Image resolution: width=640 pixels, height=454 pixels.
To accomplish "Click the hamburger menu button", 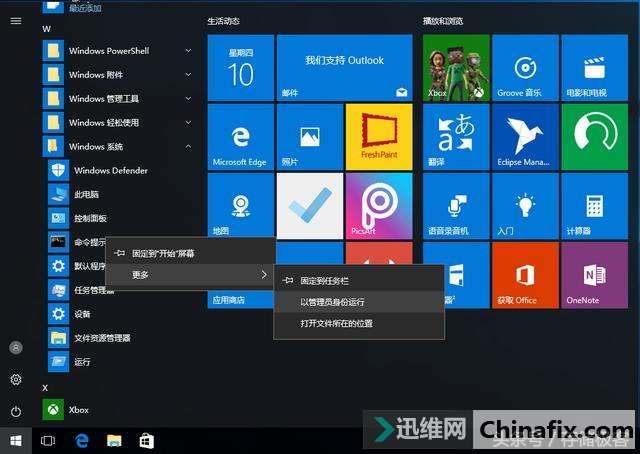I will [16, 21].
